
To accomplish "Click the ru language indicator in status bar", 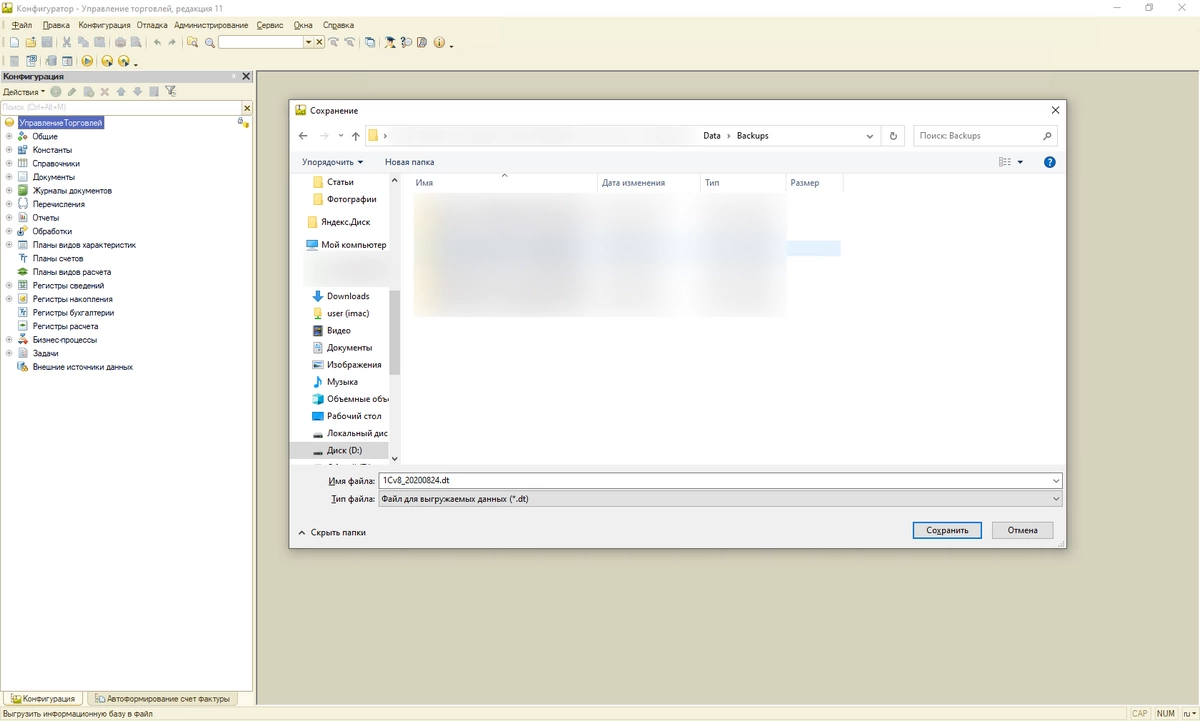I will (1188, 714).
